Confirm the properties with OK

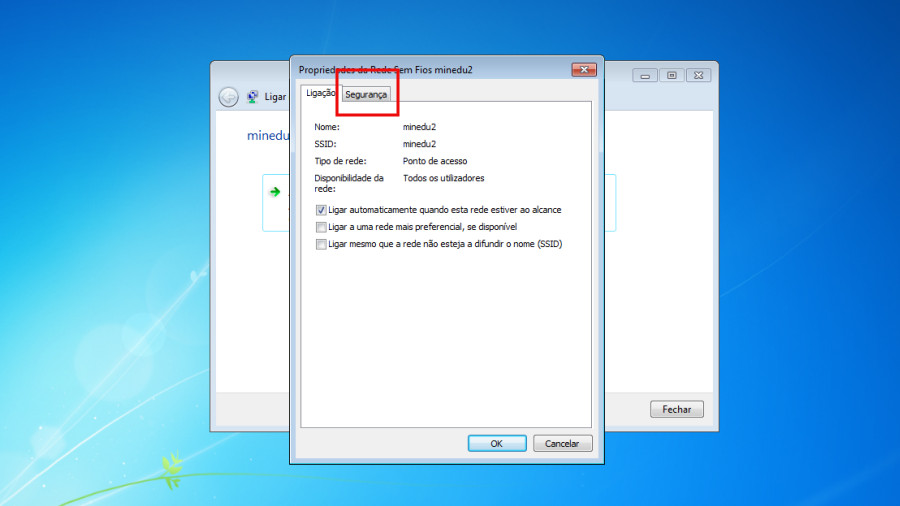coord(497,443)
